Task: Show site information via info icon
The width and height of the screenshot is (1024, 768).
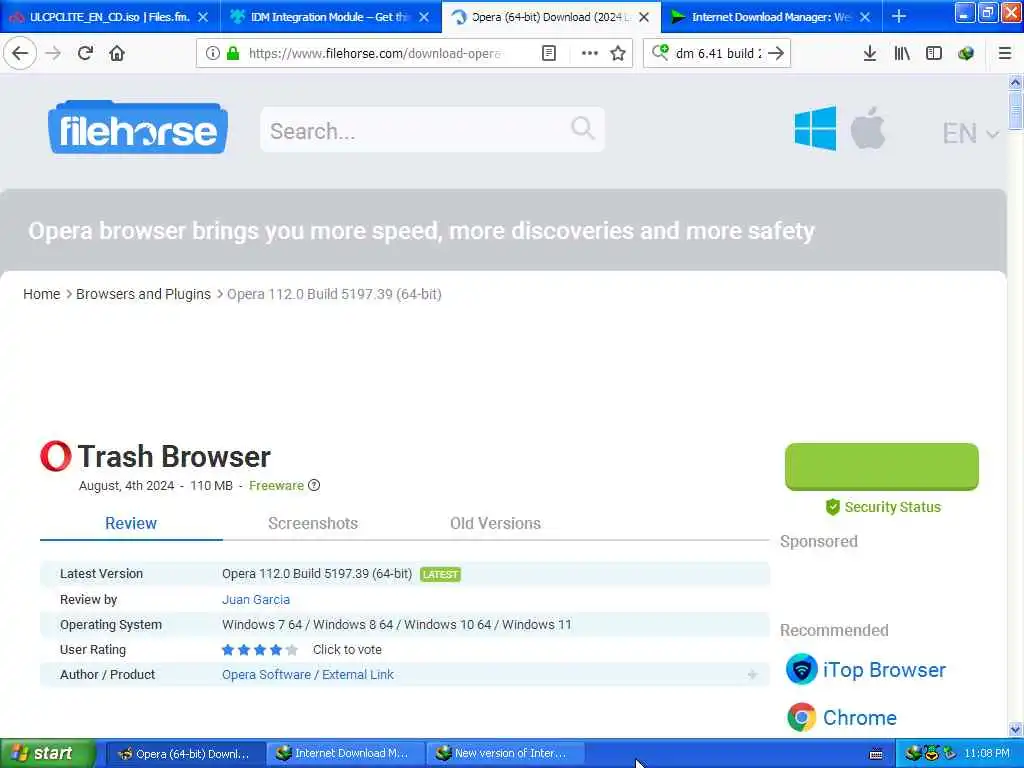Action: click(212, 53)
